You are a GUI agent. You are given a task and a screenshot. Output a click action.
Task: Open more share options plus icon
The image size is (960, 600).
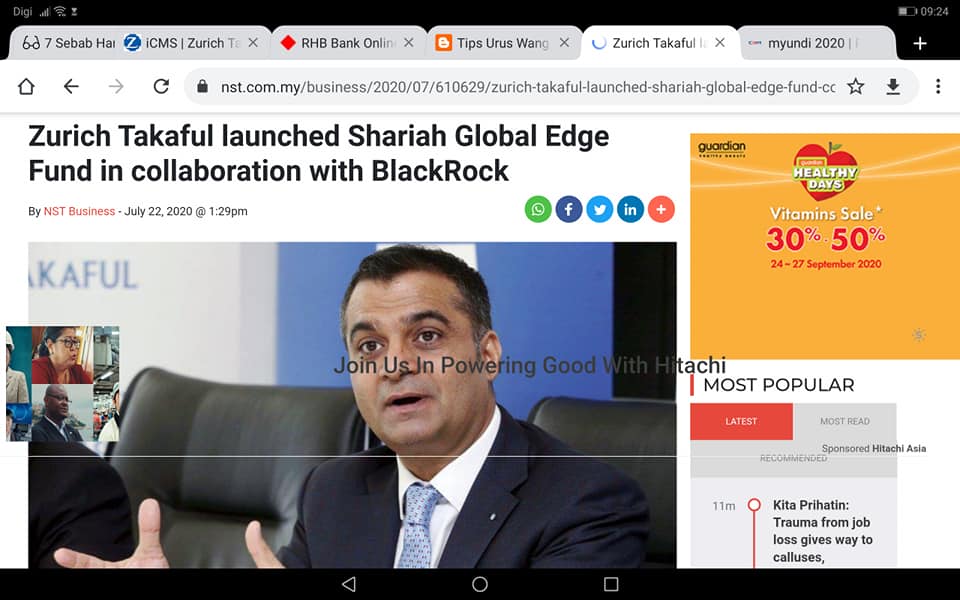[x=661, y=209]
